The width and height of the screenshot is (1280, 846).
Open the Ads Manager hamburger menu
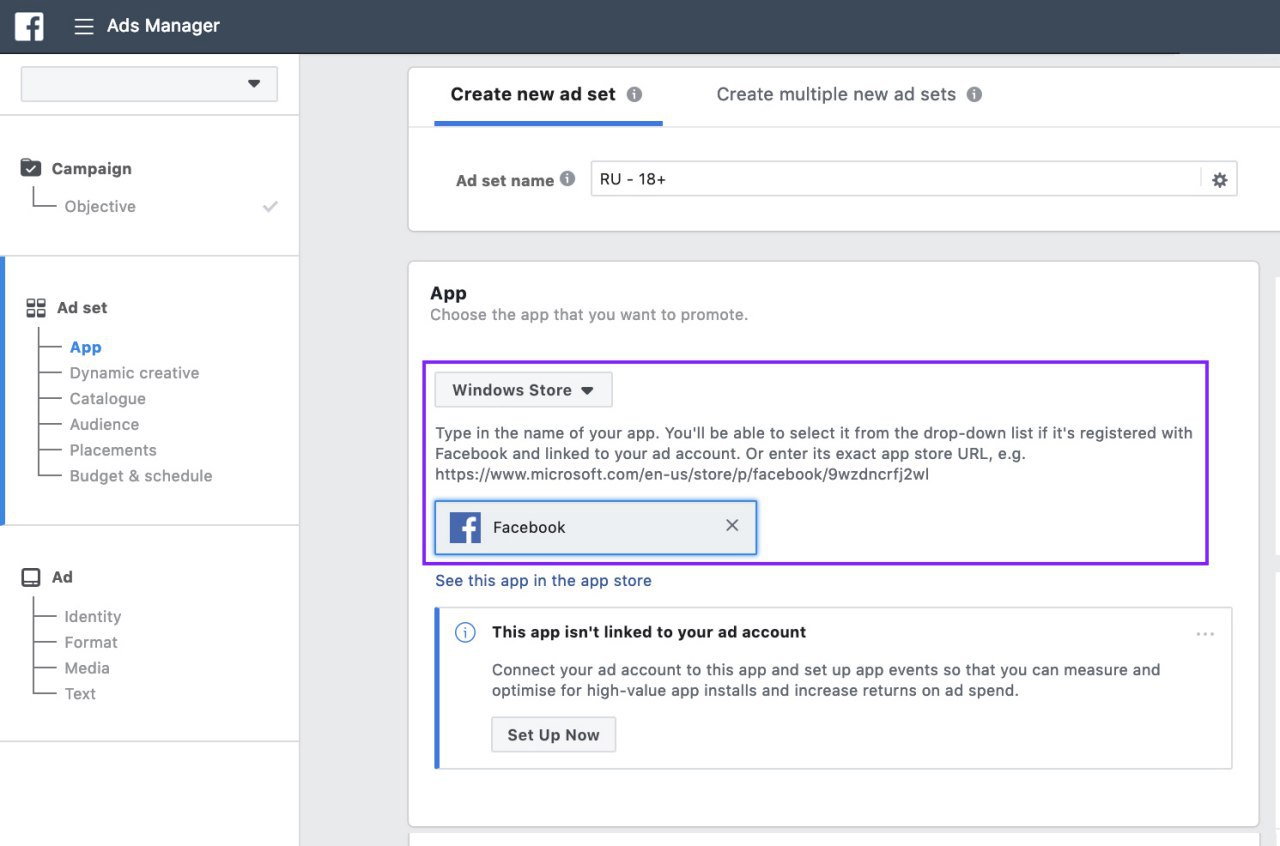[x=84, y=27]
